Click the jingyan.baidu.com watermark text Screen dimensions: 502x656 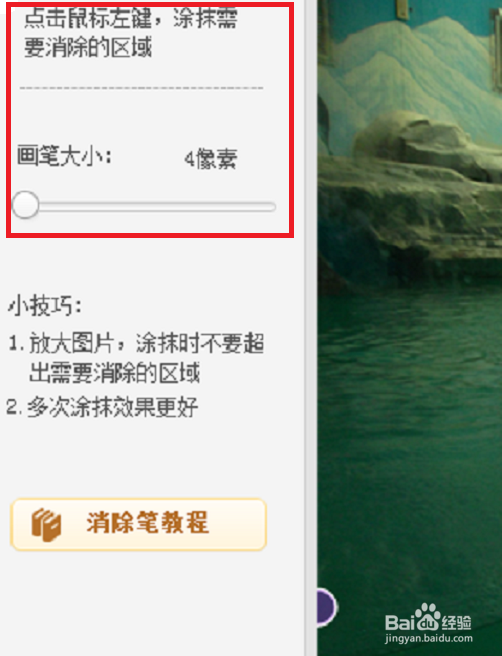pos(428,638)
